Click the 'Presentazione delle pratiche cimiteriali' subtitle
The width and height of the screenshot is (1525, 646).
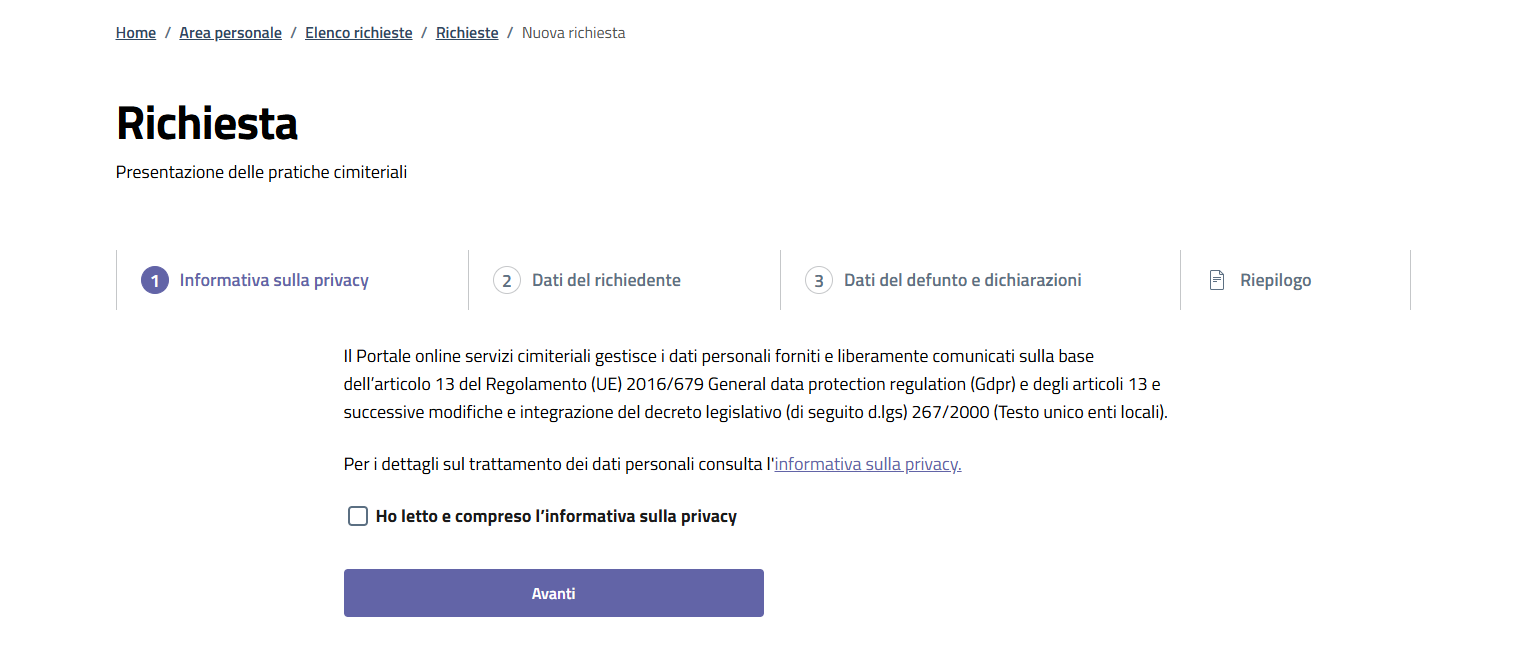tap(260, 171)
